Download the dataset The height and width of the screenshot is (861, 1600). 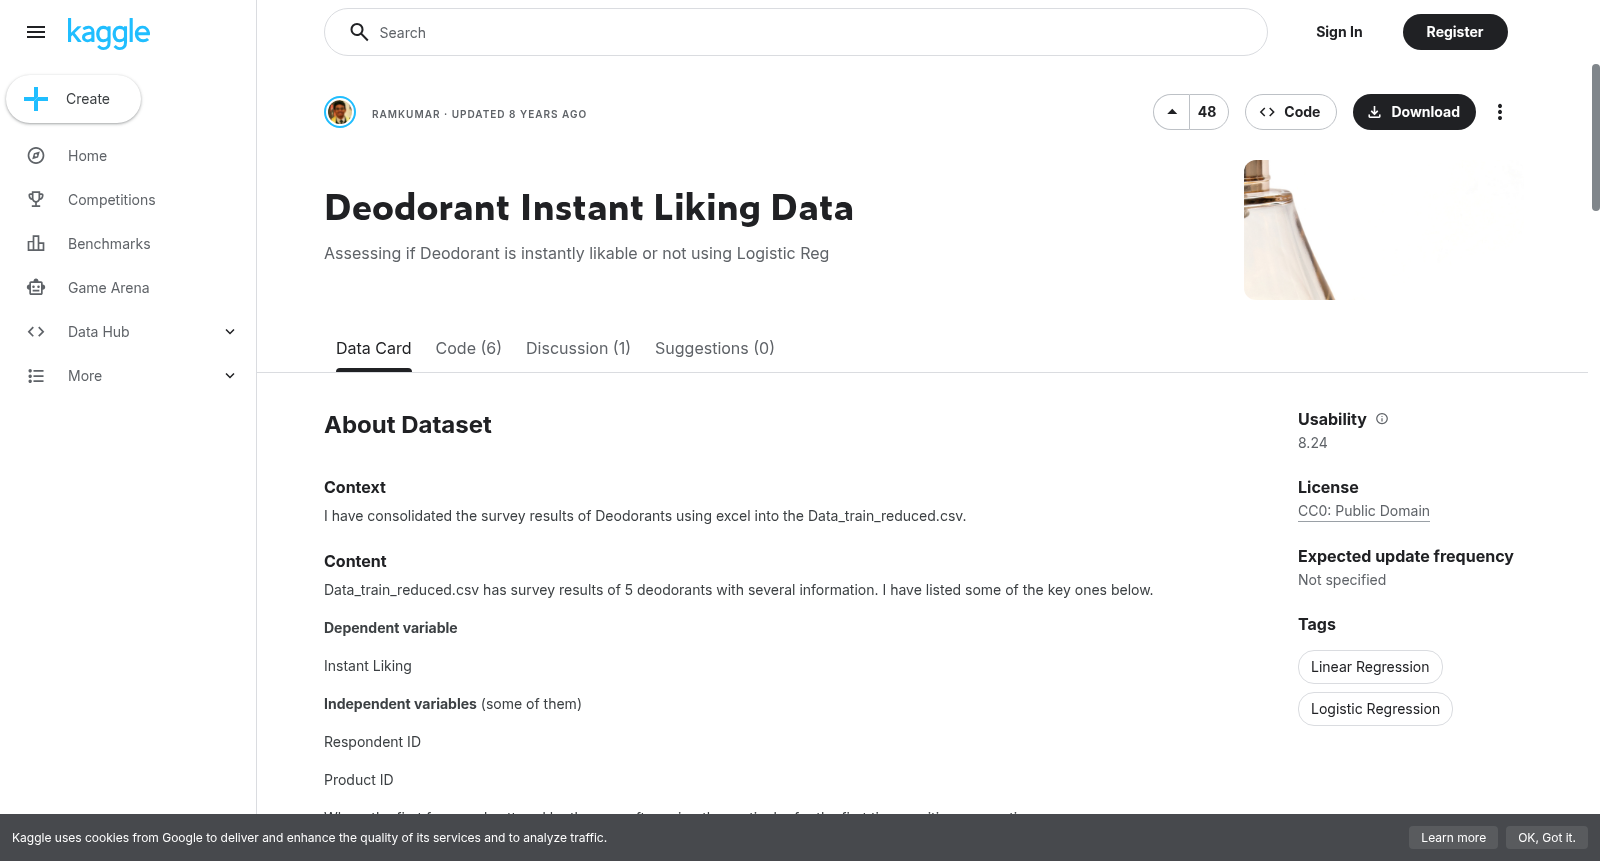1414,112
